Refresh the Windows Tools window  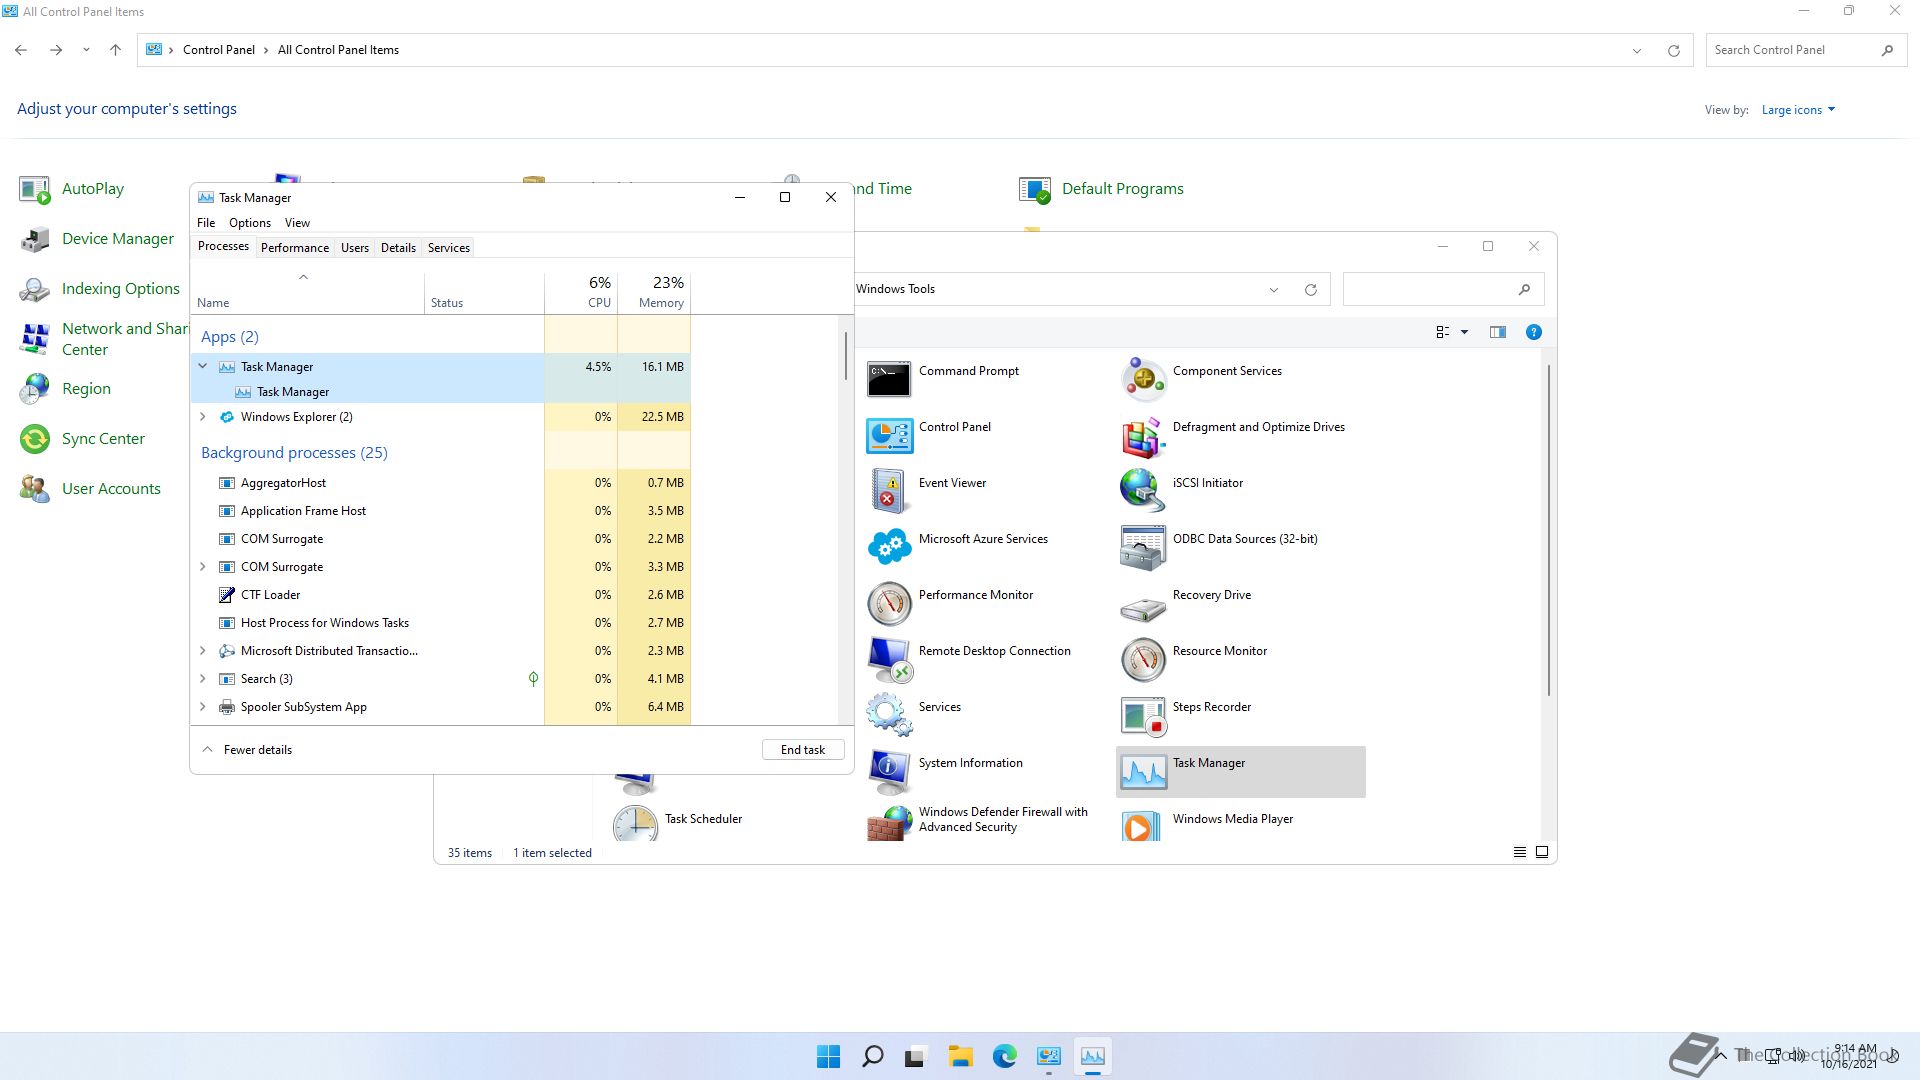point(1310,290)
